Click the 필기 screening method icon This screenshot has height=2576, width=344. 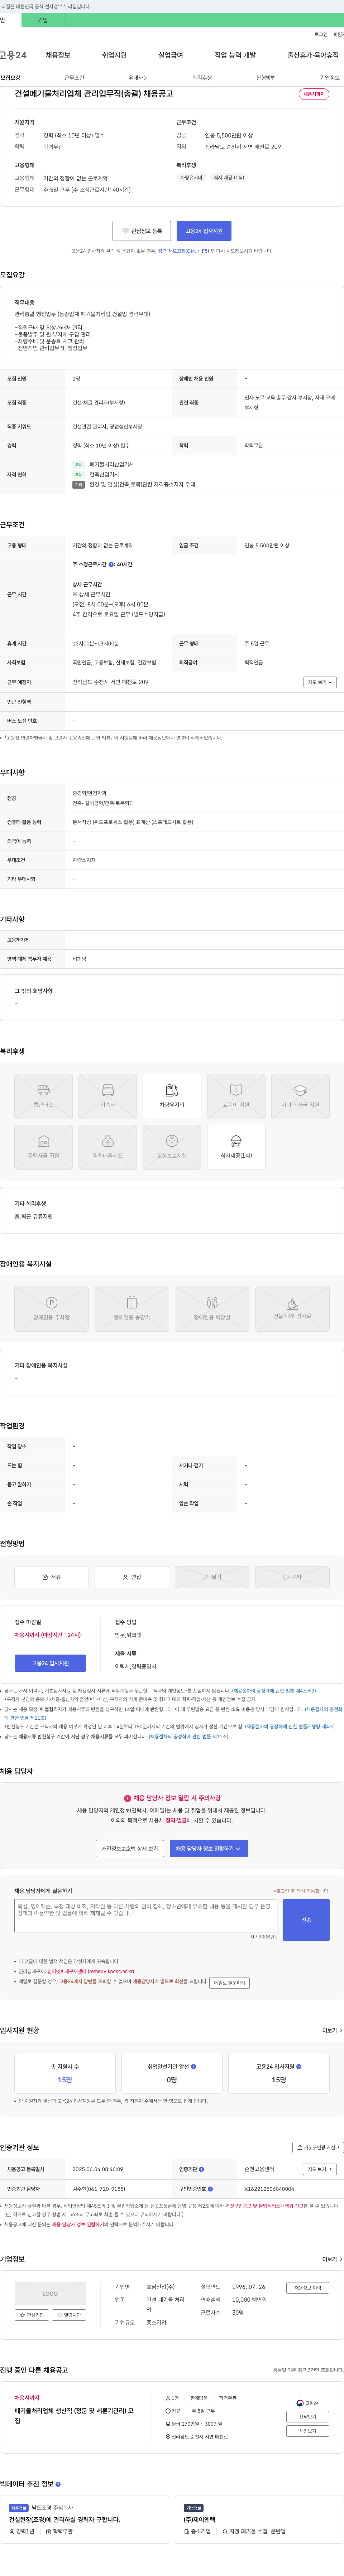point(212,1577)
